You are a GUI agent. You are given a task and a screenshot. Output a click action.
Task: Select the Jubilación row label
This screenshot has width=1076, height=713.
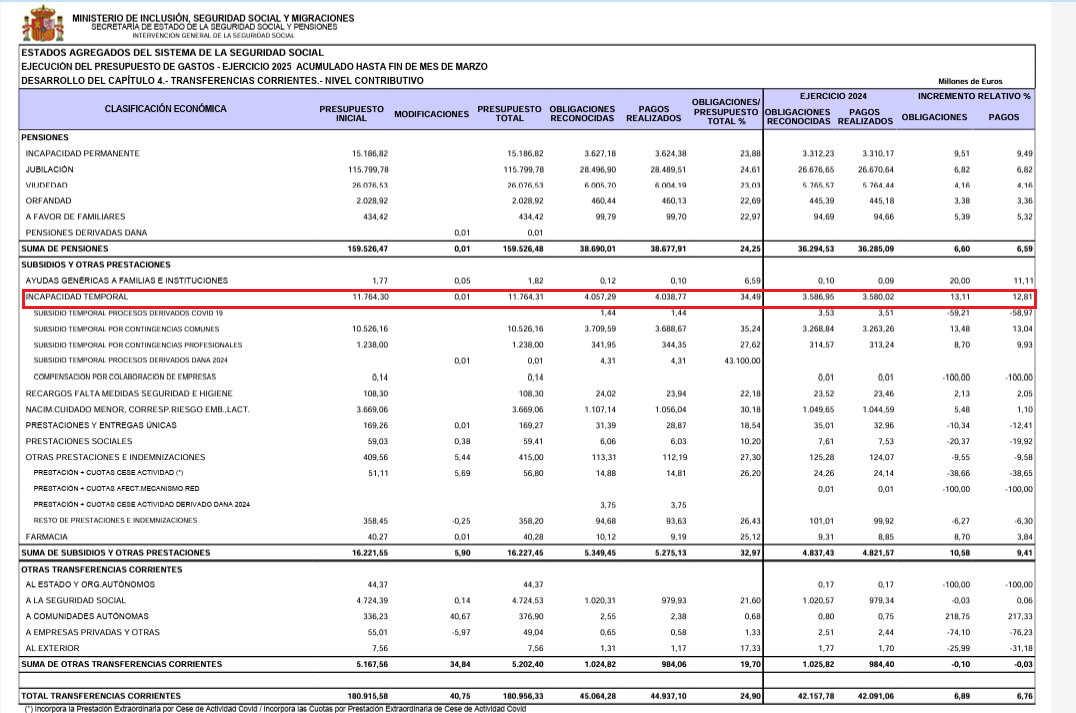coord(50,170)
